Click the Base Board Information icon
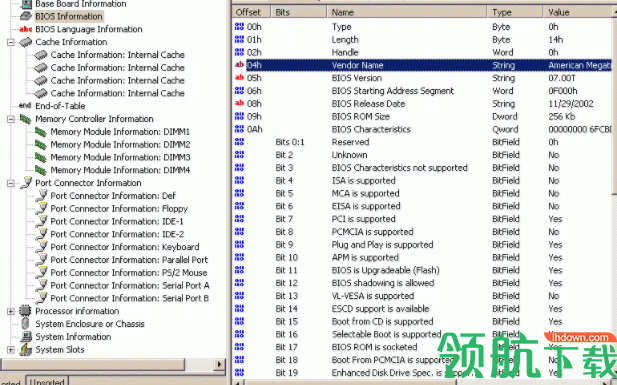The image size is (617, 385). coord(26,4)
